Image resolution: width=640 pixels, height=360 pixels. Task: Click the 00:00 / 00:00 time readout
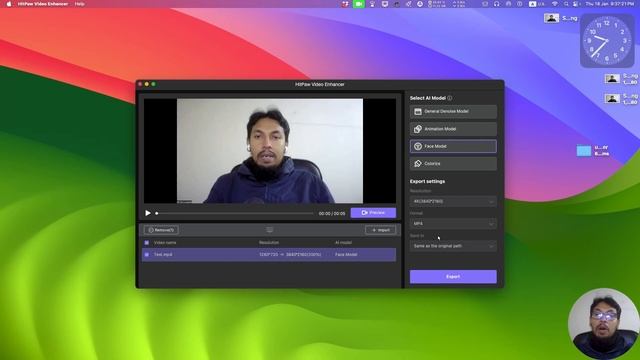(332, 213)
